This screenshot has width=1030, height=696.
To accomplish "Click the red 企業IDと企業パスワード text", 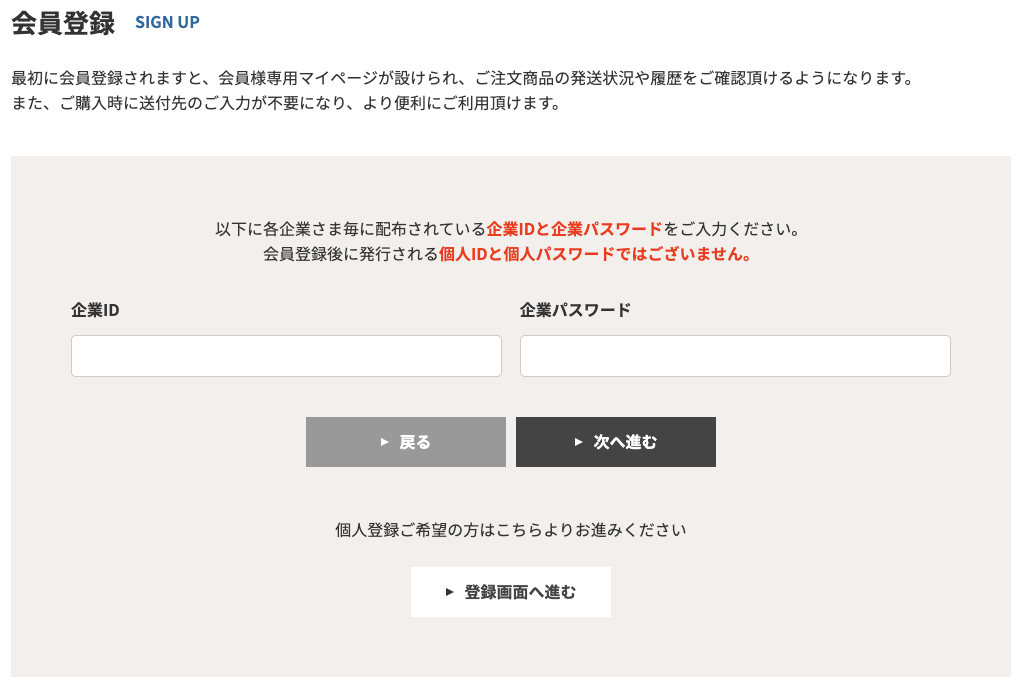I will 574,229.
